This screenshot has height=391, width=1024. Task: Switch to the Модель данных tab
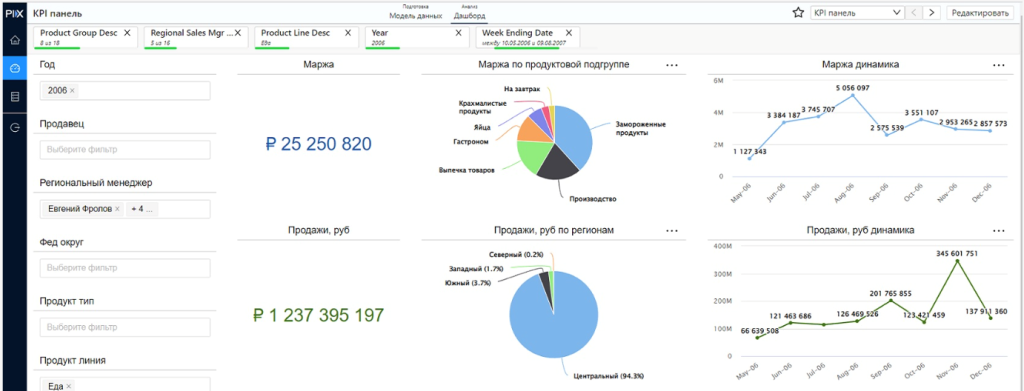coord(415,15)
